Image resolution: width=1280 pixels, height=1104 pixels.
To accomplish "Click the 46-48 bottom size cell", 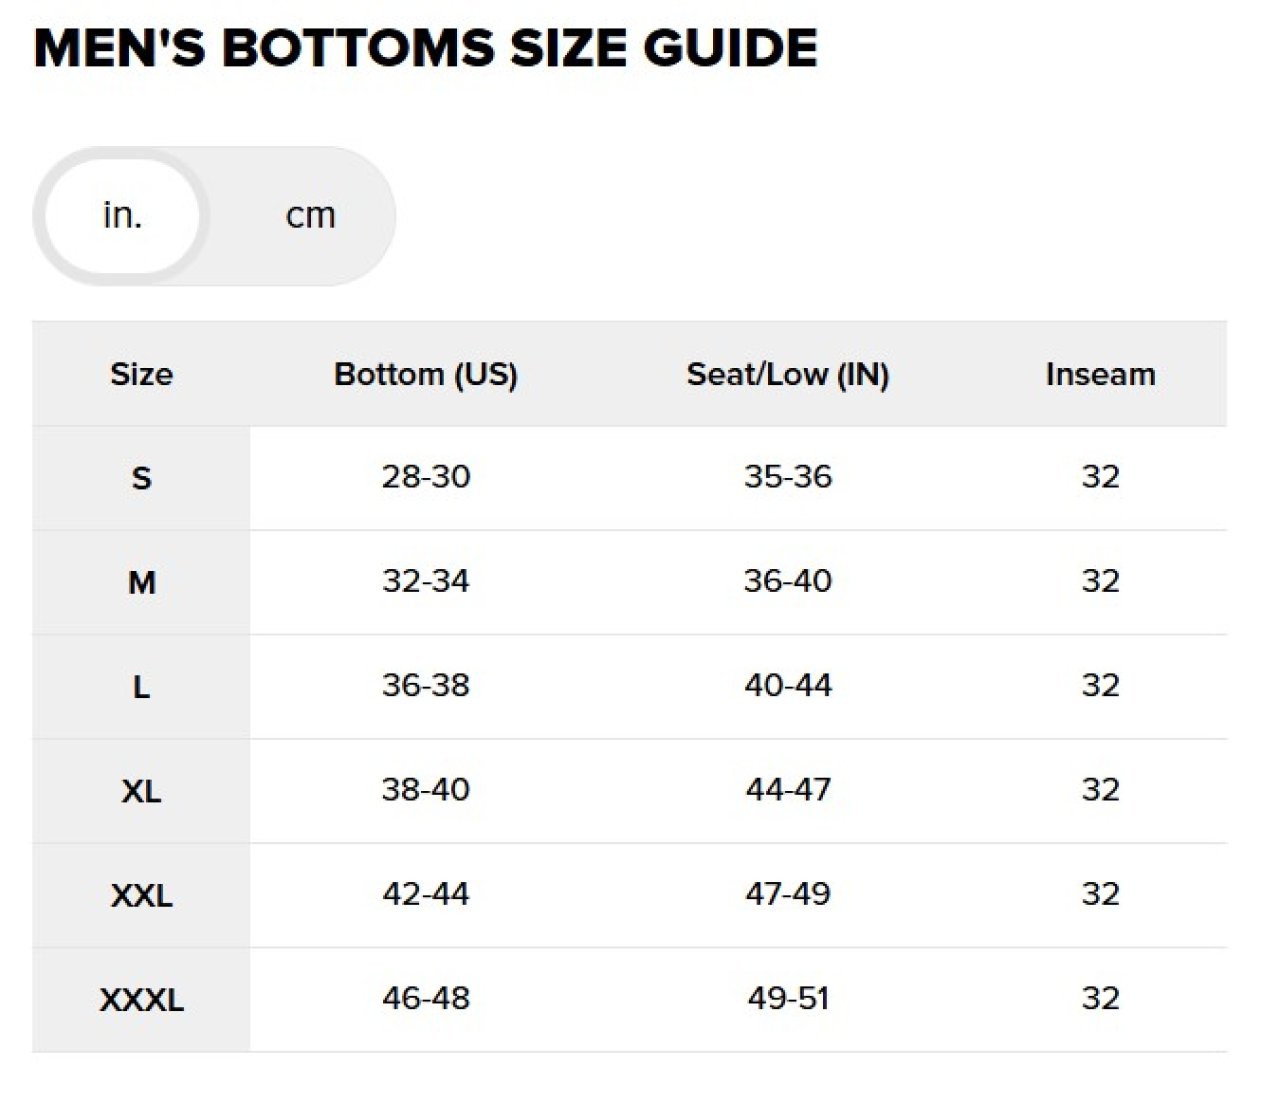I will [x=425, y=998].
